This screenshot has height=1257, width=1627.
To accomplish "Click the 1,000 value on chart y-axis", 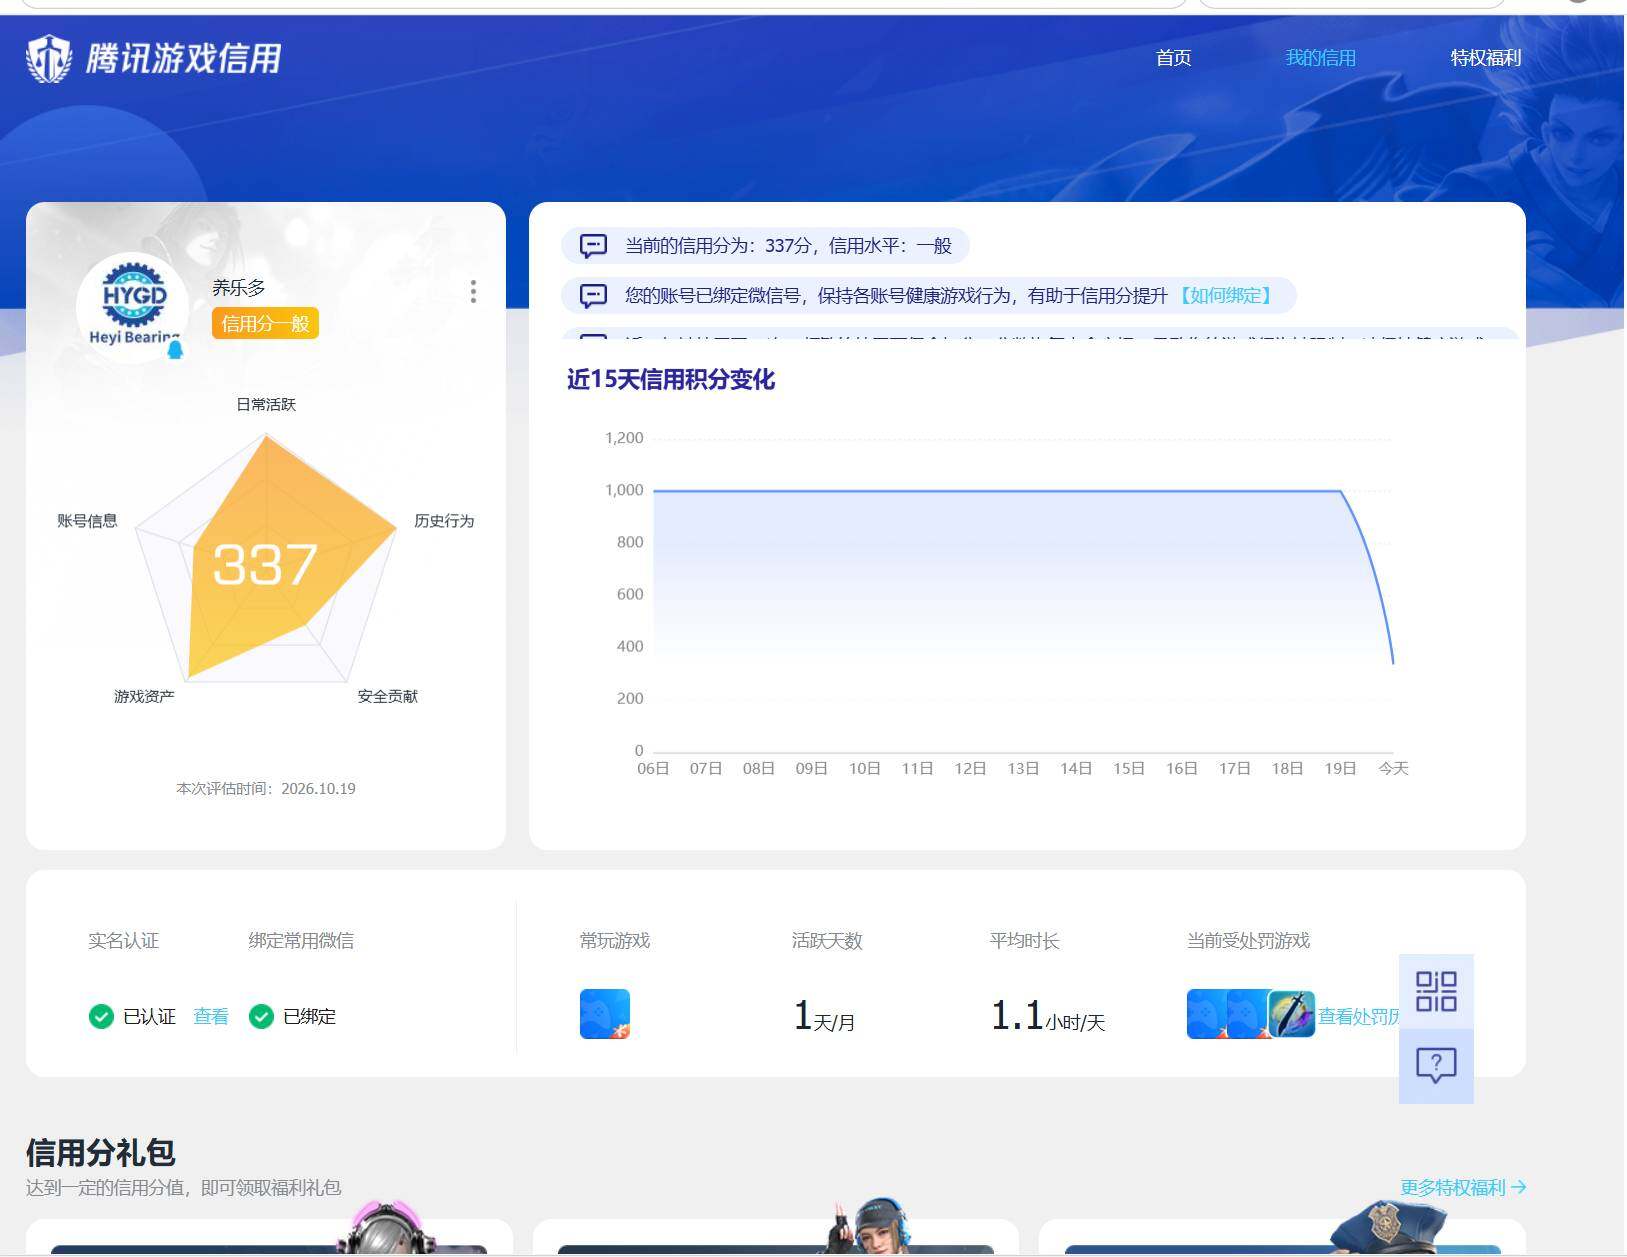I will click(624, 490).
